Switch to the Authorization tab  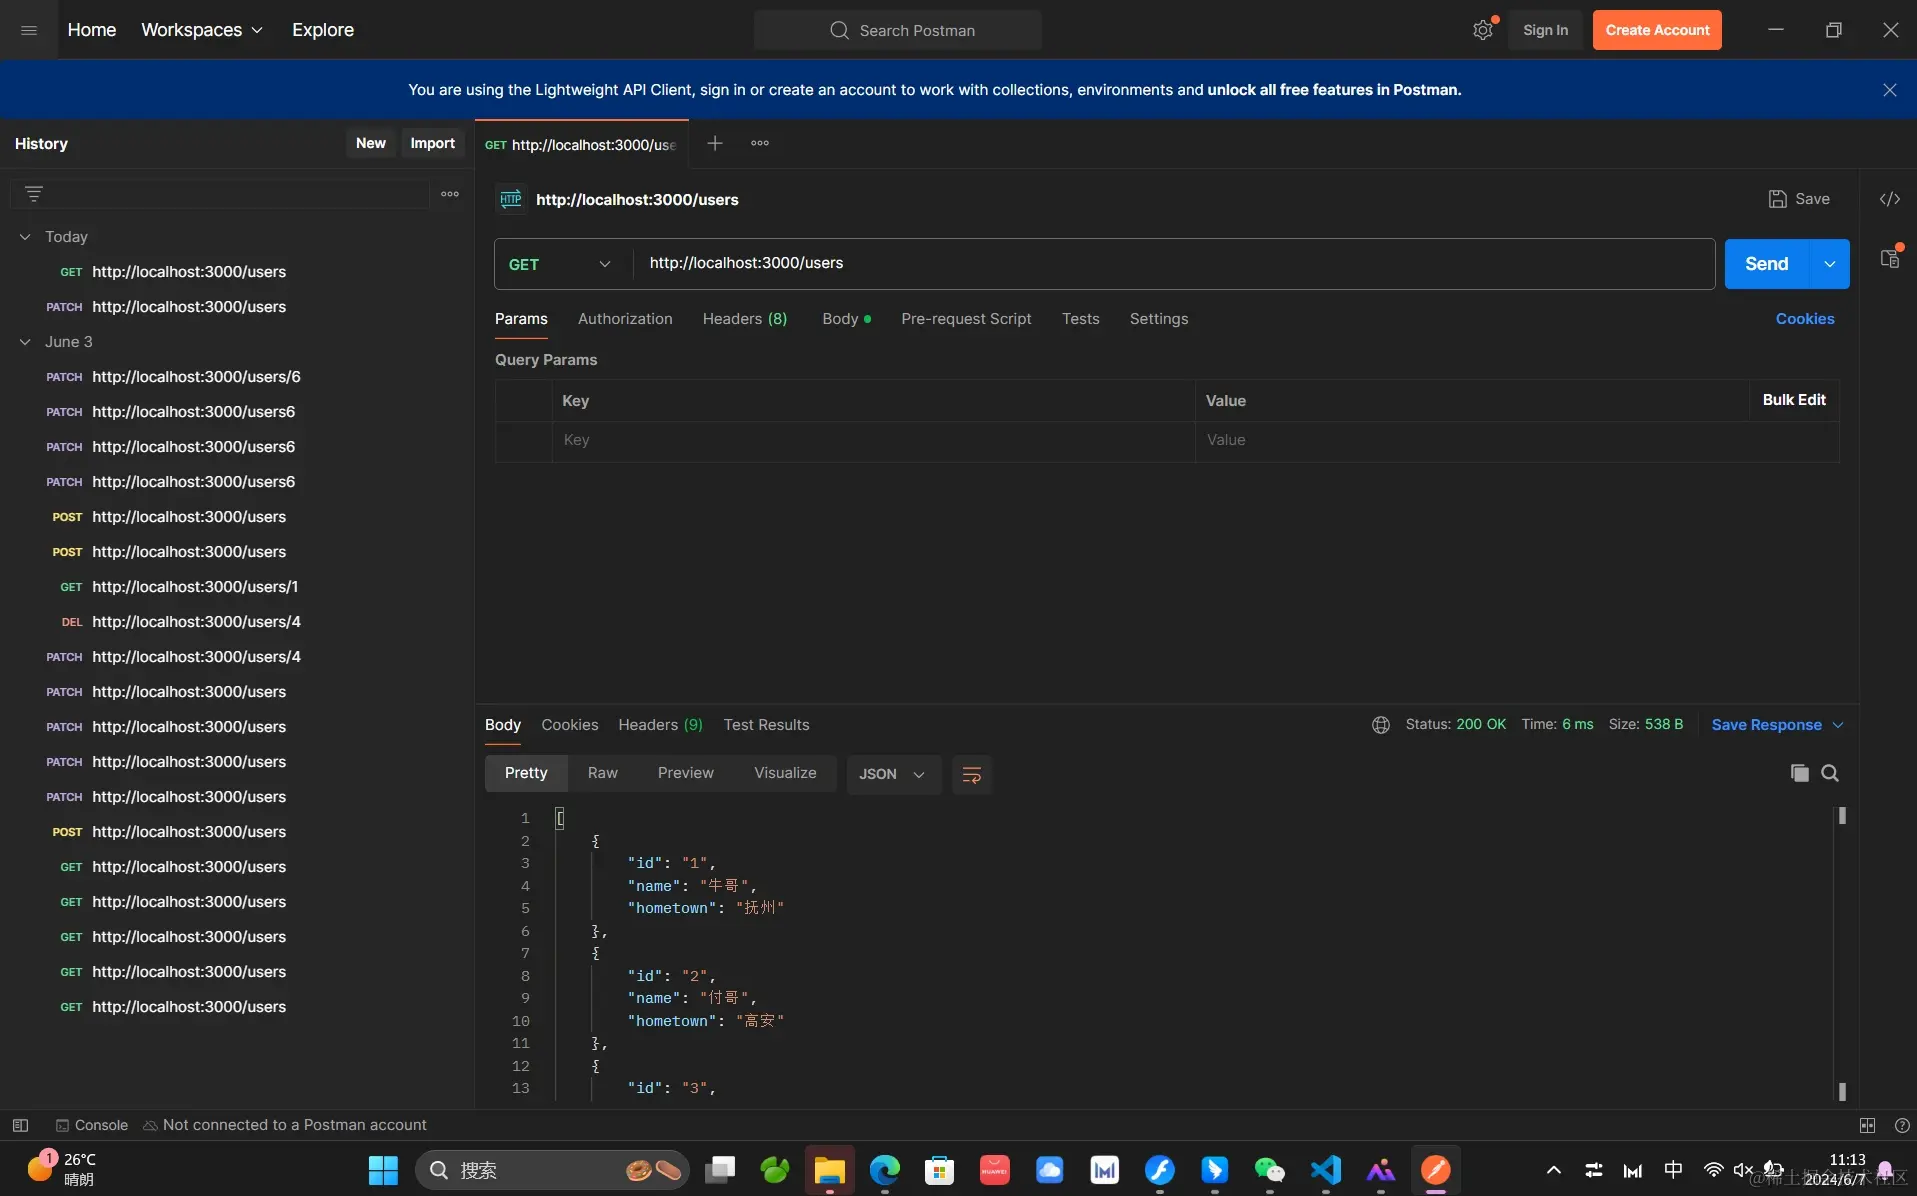click(625, 319)
